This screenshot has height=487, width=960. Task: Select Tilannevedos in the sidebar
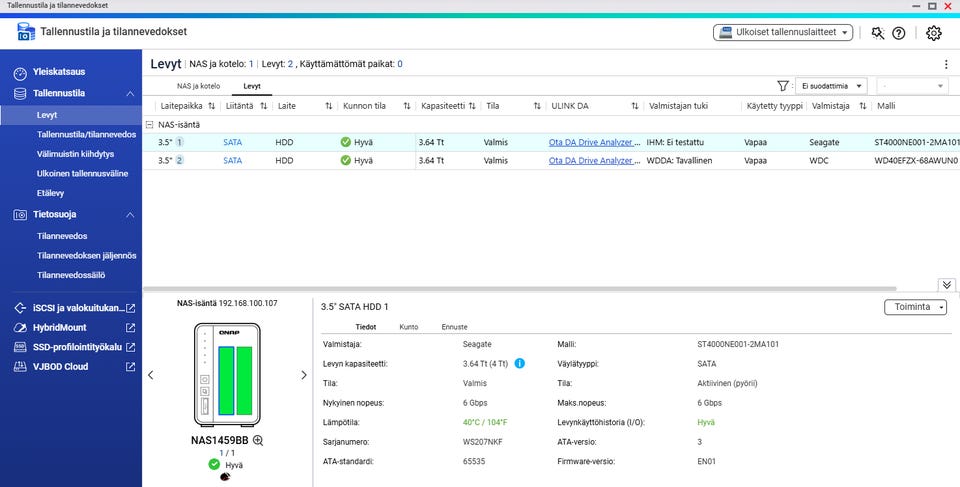click(x=62, y=236)
